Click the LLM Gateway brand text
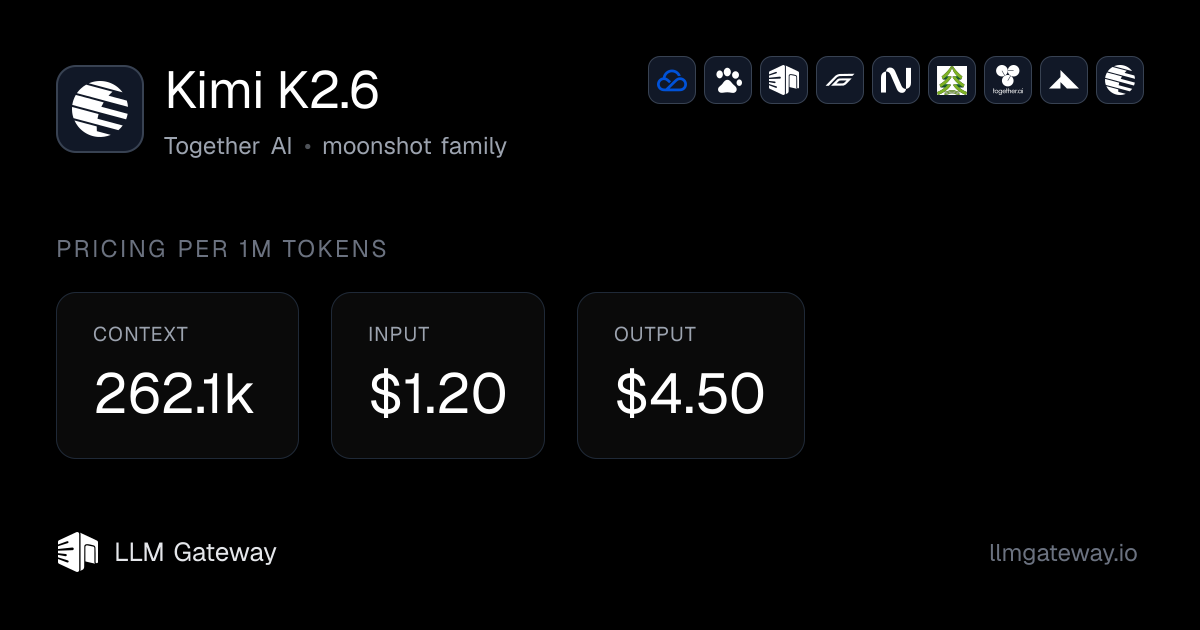 coord(195,552)
